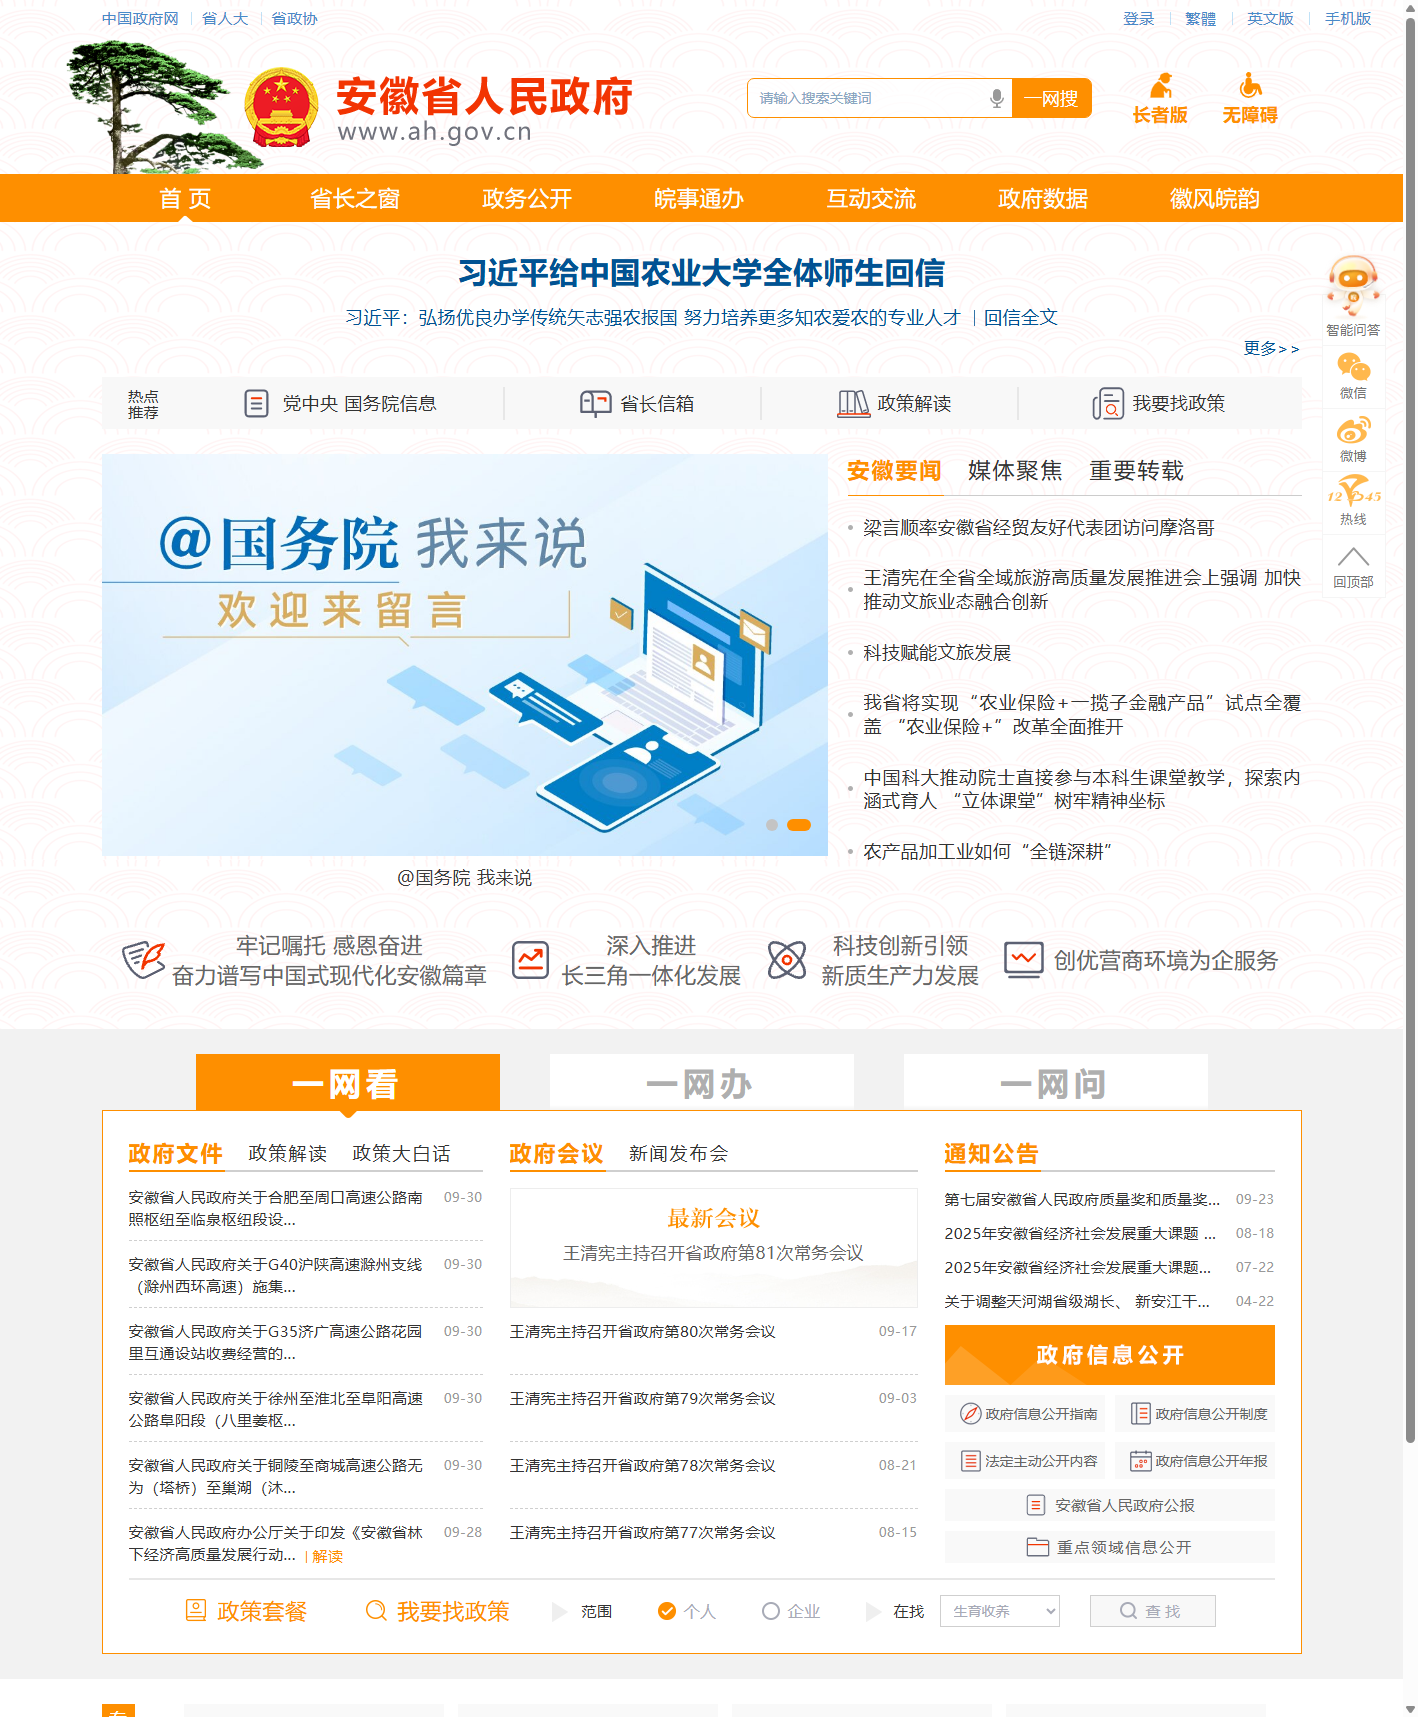Open 王清宪主持召开省政府第80次常务会议

tap(643, 1331)
